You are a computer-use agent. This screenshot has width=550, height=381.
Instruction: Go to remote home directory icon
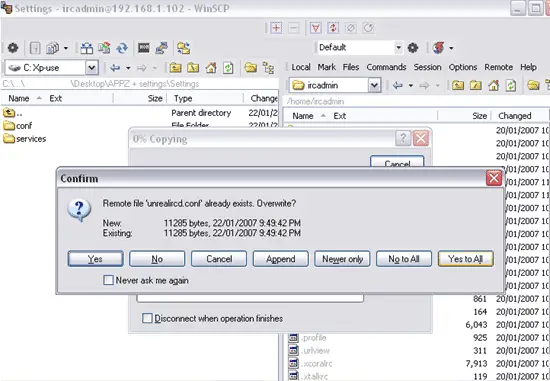(x=494, y=85)
